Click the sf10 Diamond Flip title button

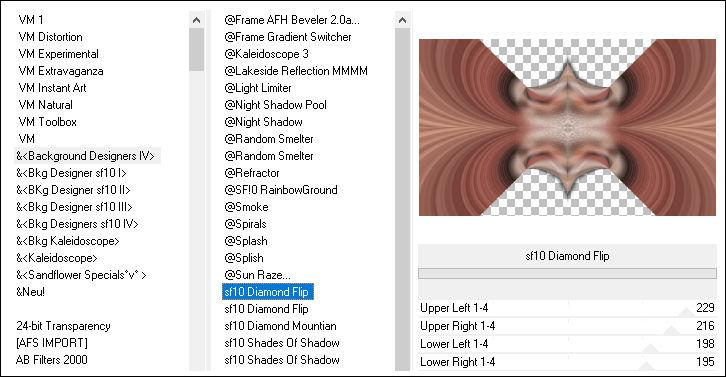(x=567, y=256)
